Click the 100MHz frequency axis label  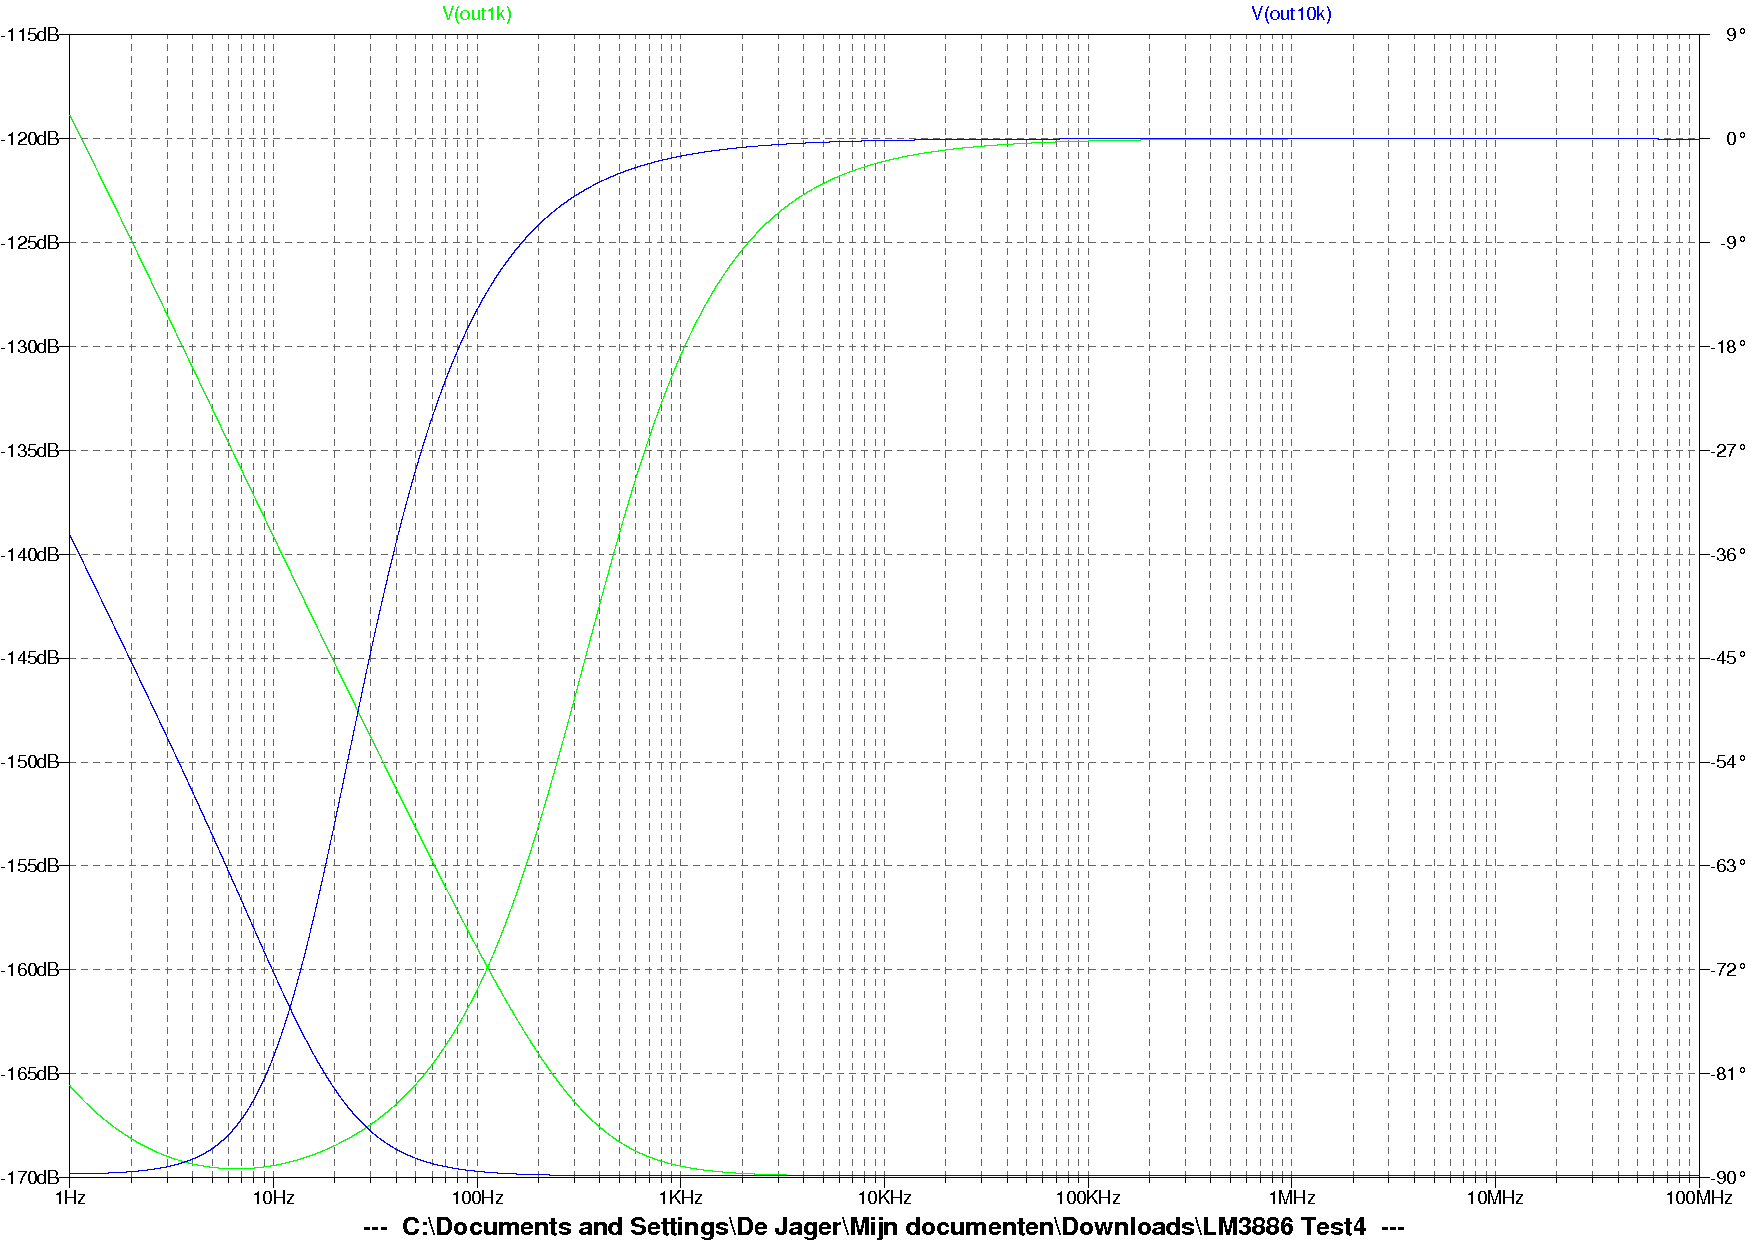tap(1699, 1198)
